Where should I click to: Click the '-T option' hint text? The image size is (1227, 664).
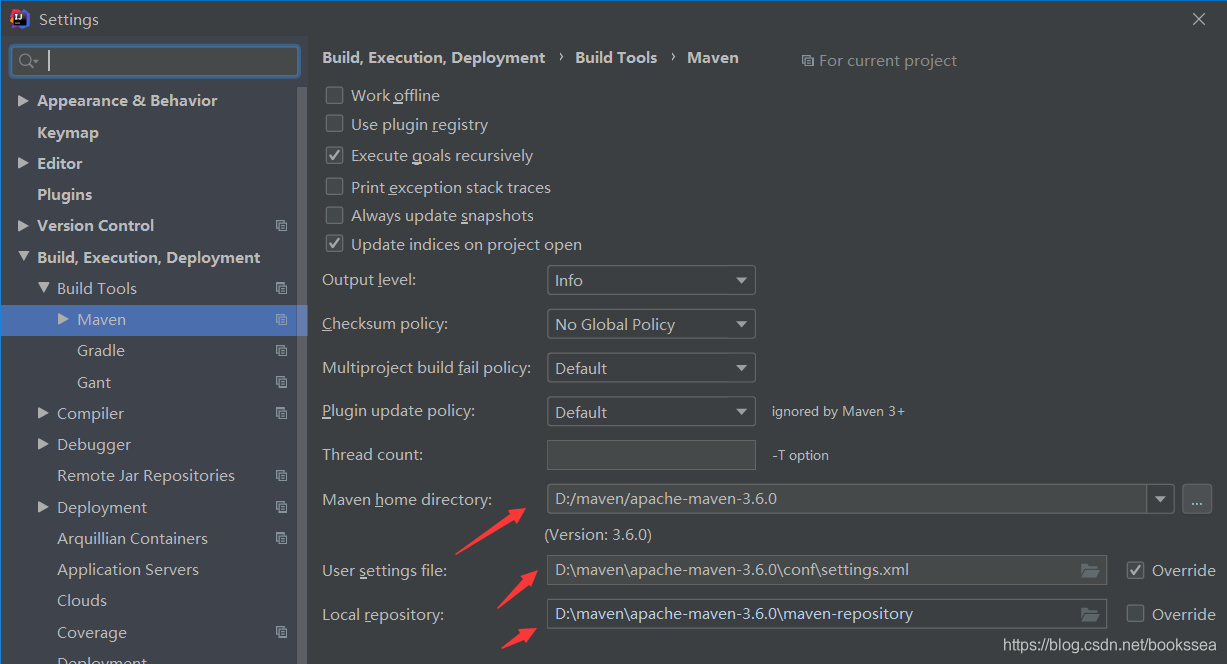coord(800,455)
